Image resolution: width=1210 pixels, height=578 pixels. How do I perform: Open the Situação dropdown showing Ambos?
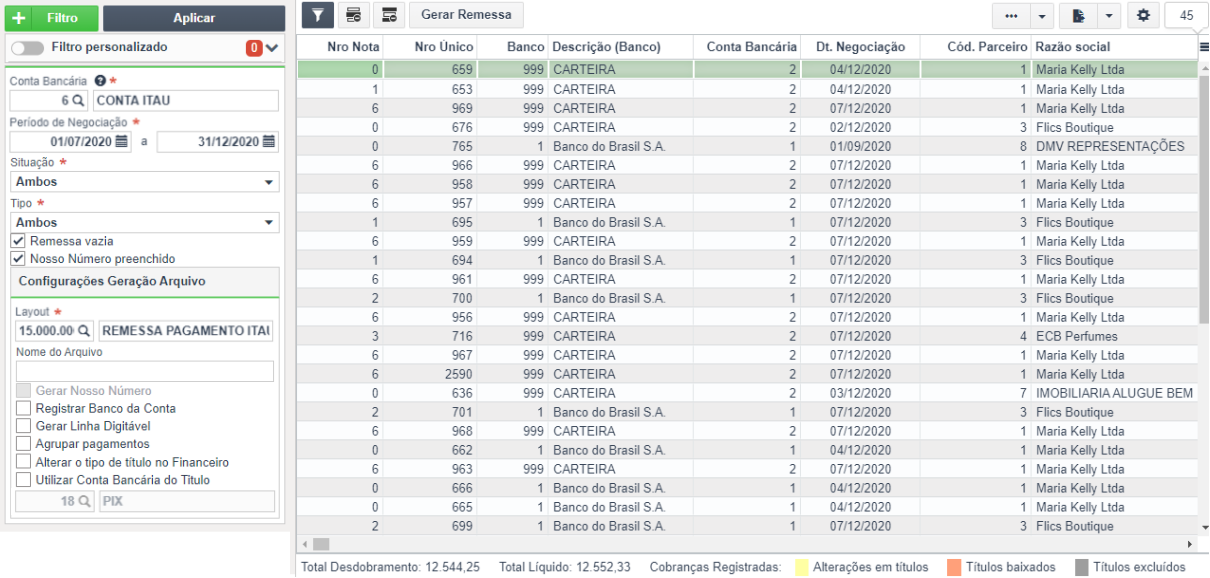click(145, 182)
